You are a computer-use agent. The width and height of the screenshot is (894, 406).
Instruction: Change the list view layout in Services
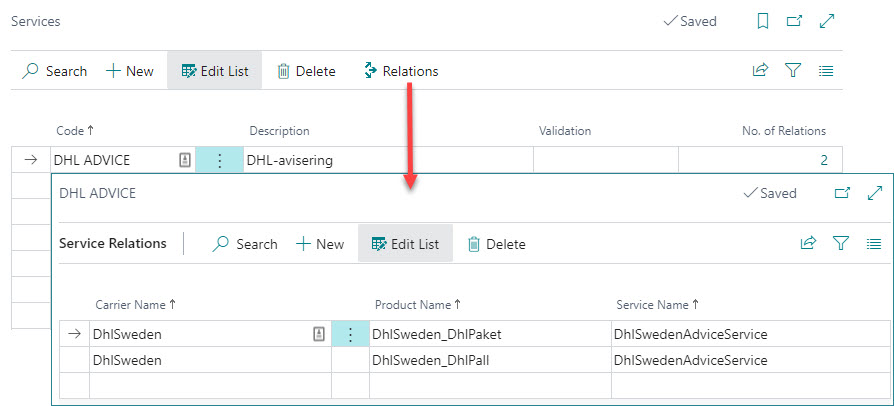click(826, 71)
